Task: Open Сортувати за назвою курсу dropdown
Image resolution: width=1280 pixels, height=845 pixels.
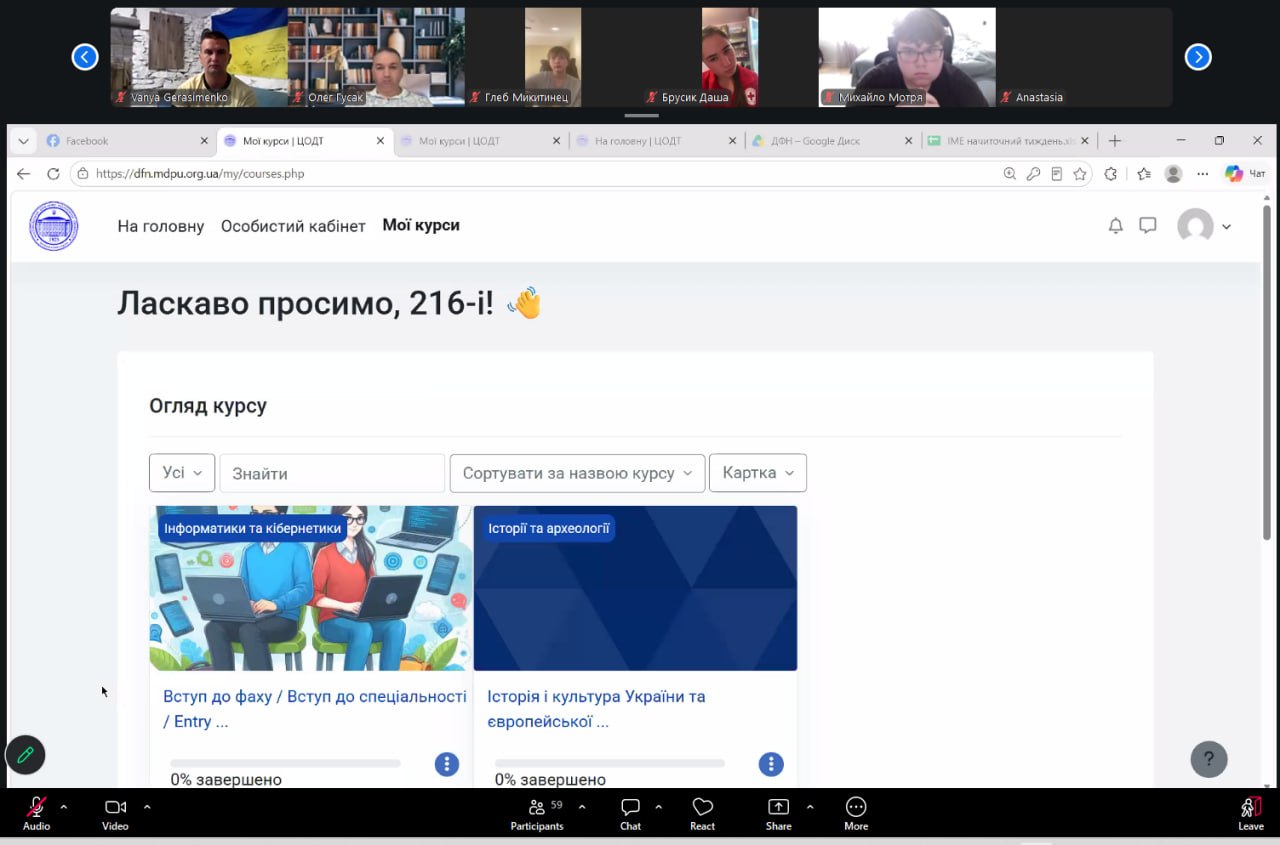Action: (577, 473)
